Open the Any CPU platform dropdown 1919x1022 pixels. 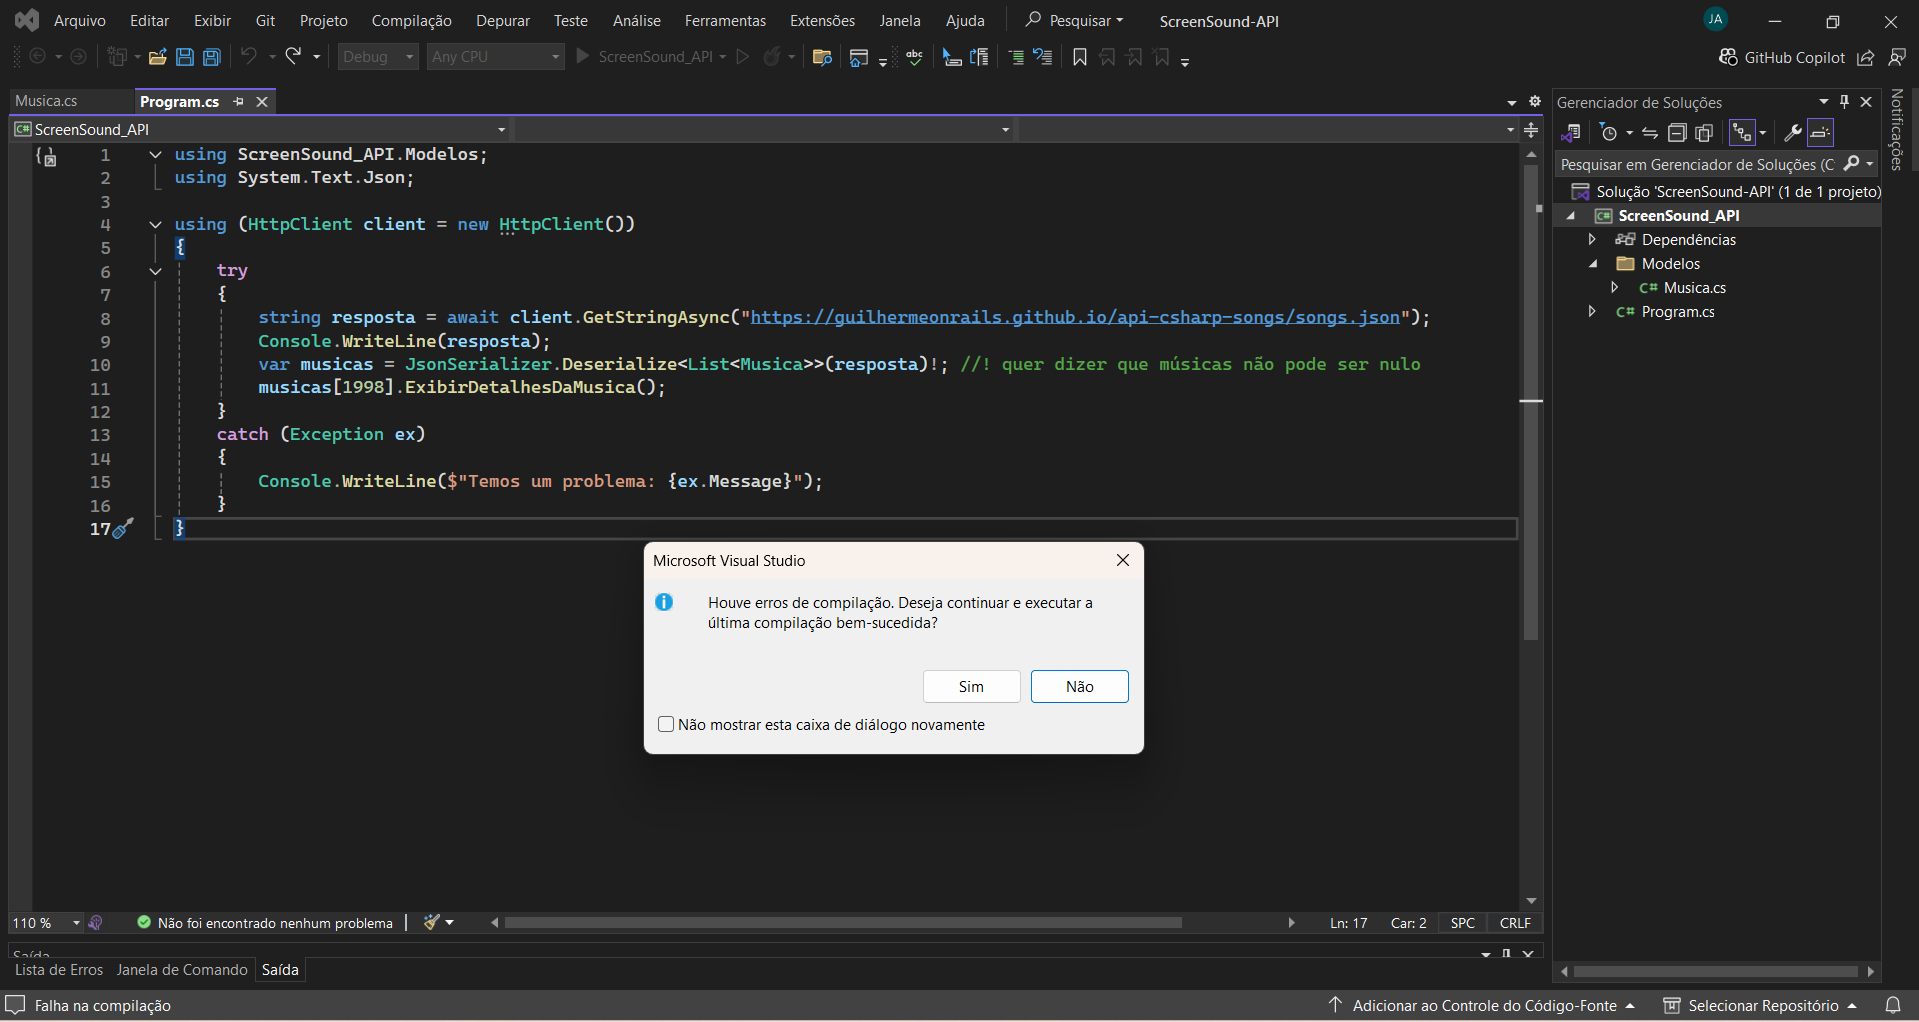click(x=496, y=57)
